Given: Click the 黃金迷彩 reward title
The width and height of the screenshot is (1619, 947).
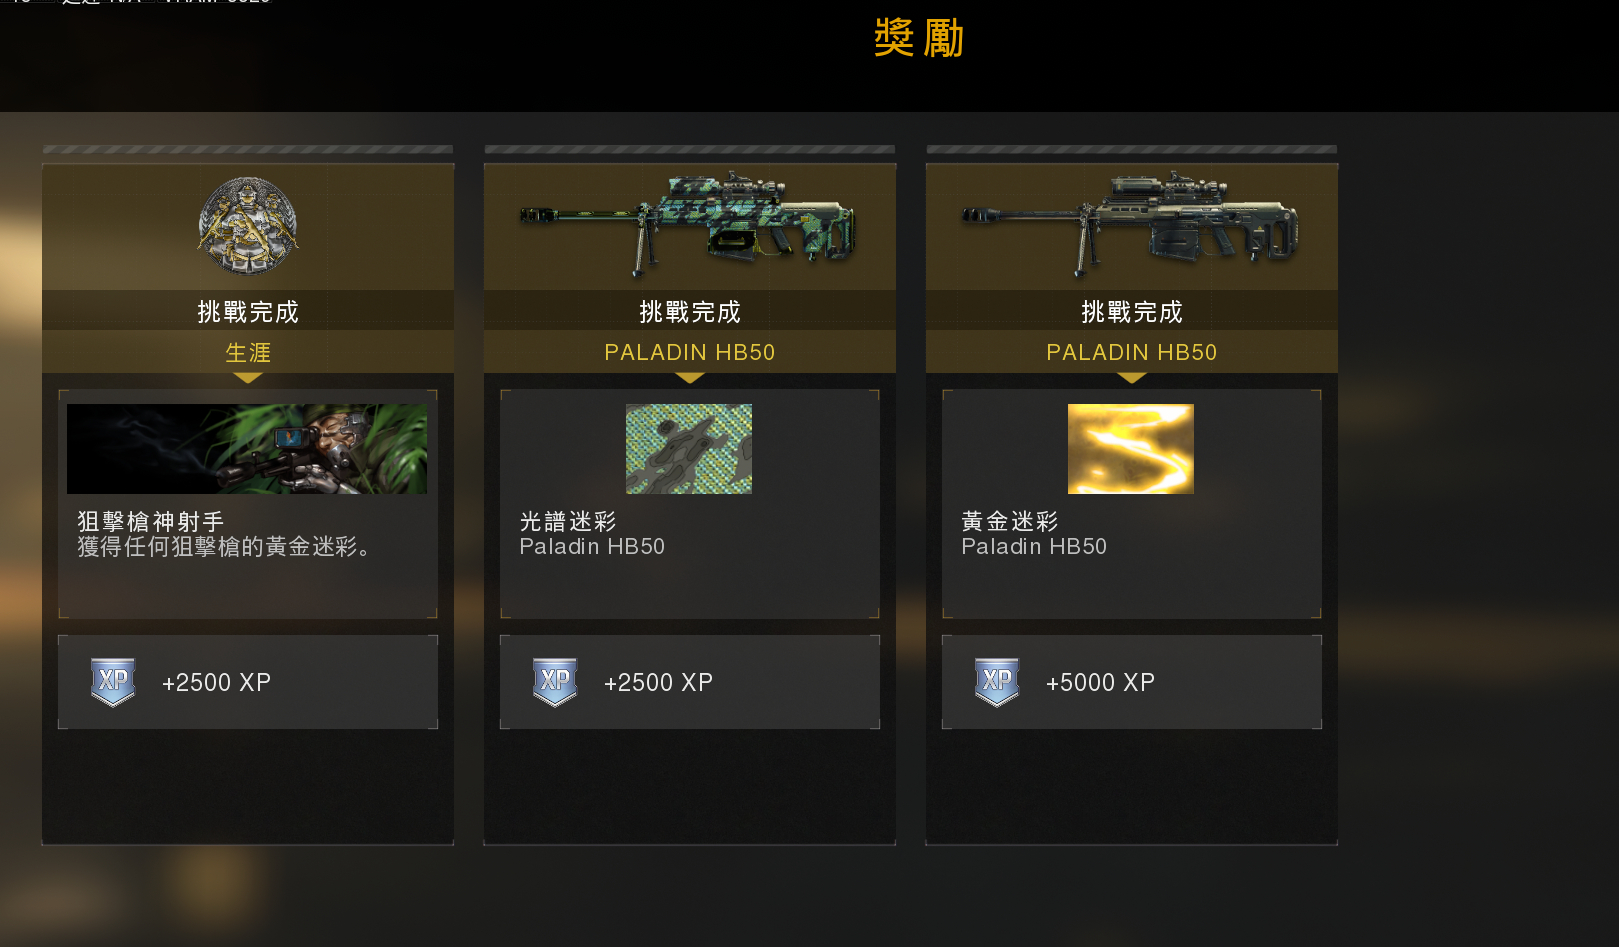Looking at the screenshot, I should (x=1010, y=521).
